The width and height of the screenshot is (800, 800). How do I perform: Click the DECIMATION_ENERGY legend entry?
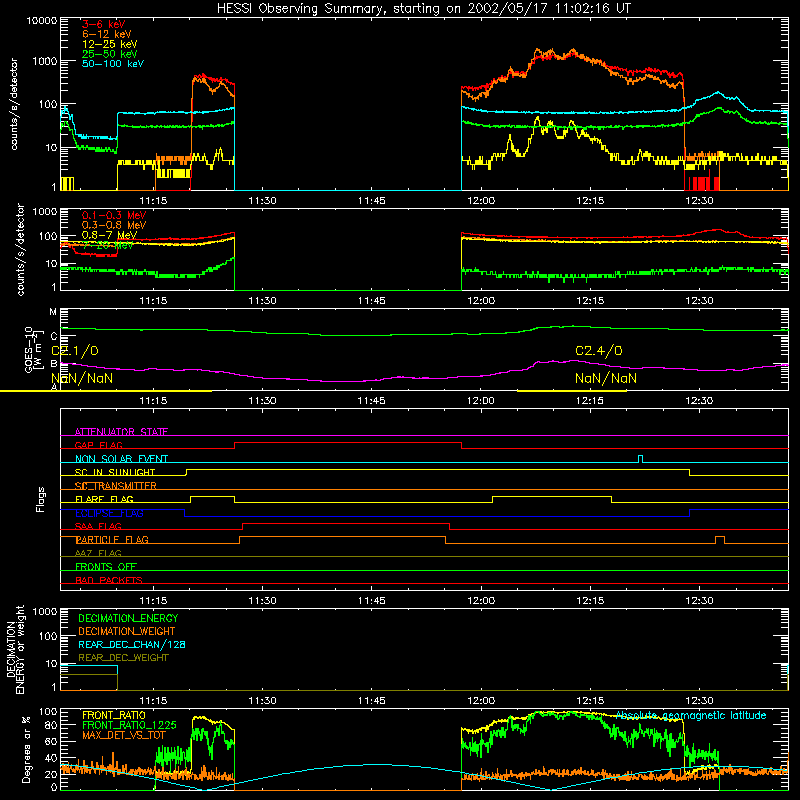click(128, 618)
